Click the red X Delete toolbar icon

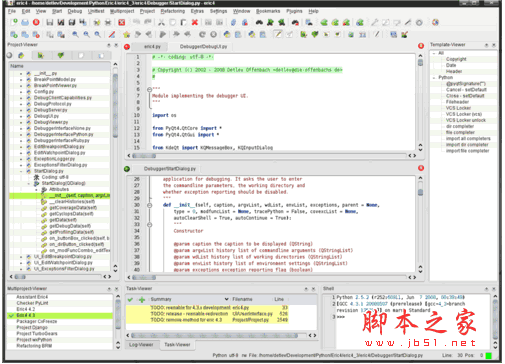(195, 22)
